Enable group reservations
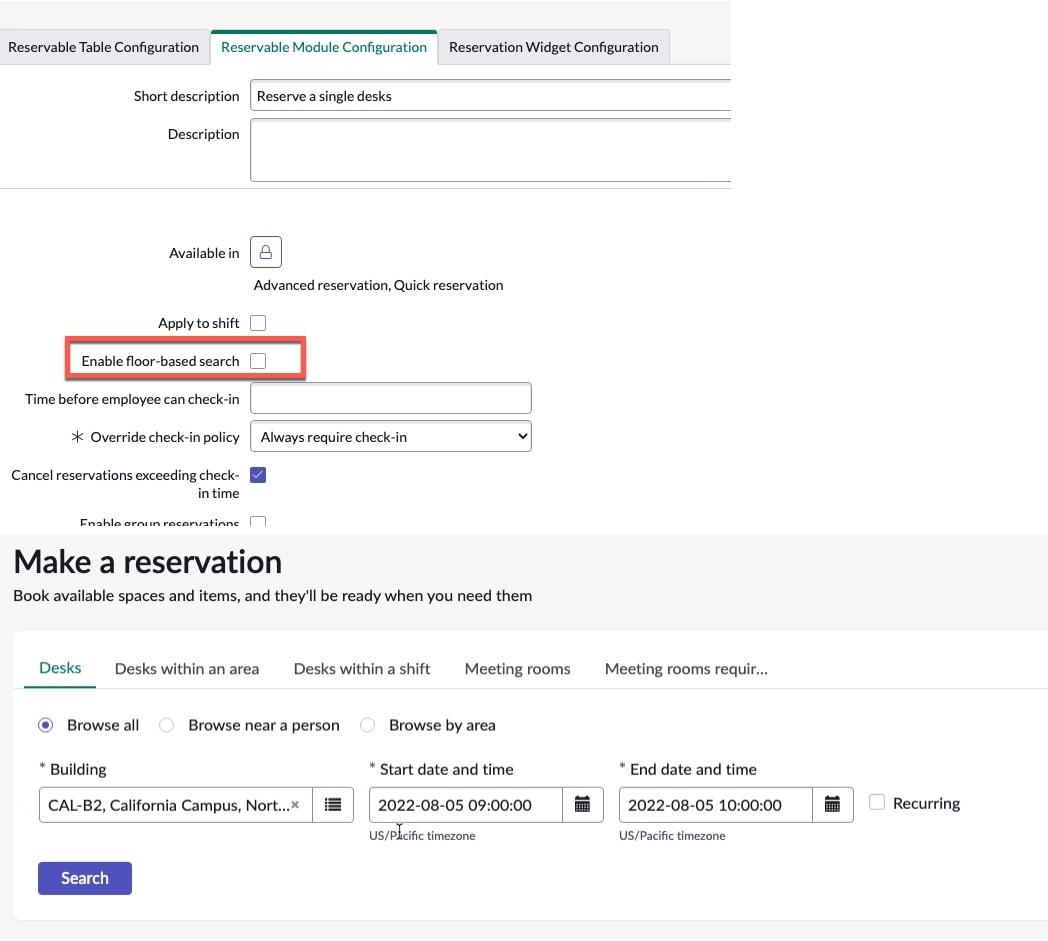This screenshot has height=941, width=1048. (x=257, y=523)
